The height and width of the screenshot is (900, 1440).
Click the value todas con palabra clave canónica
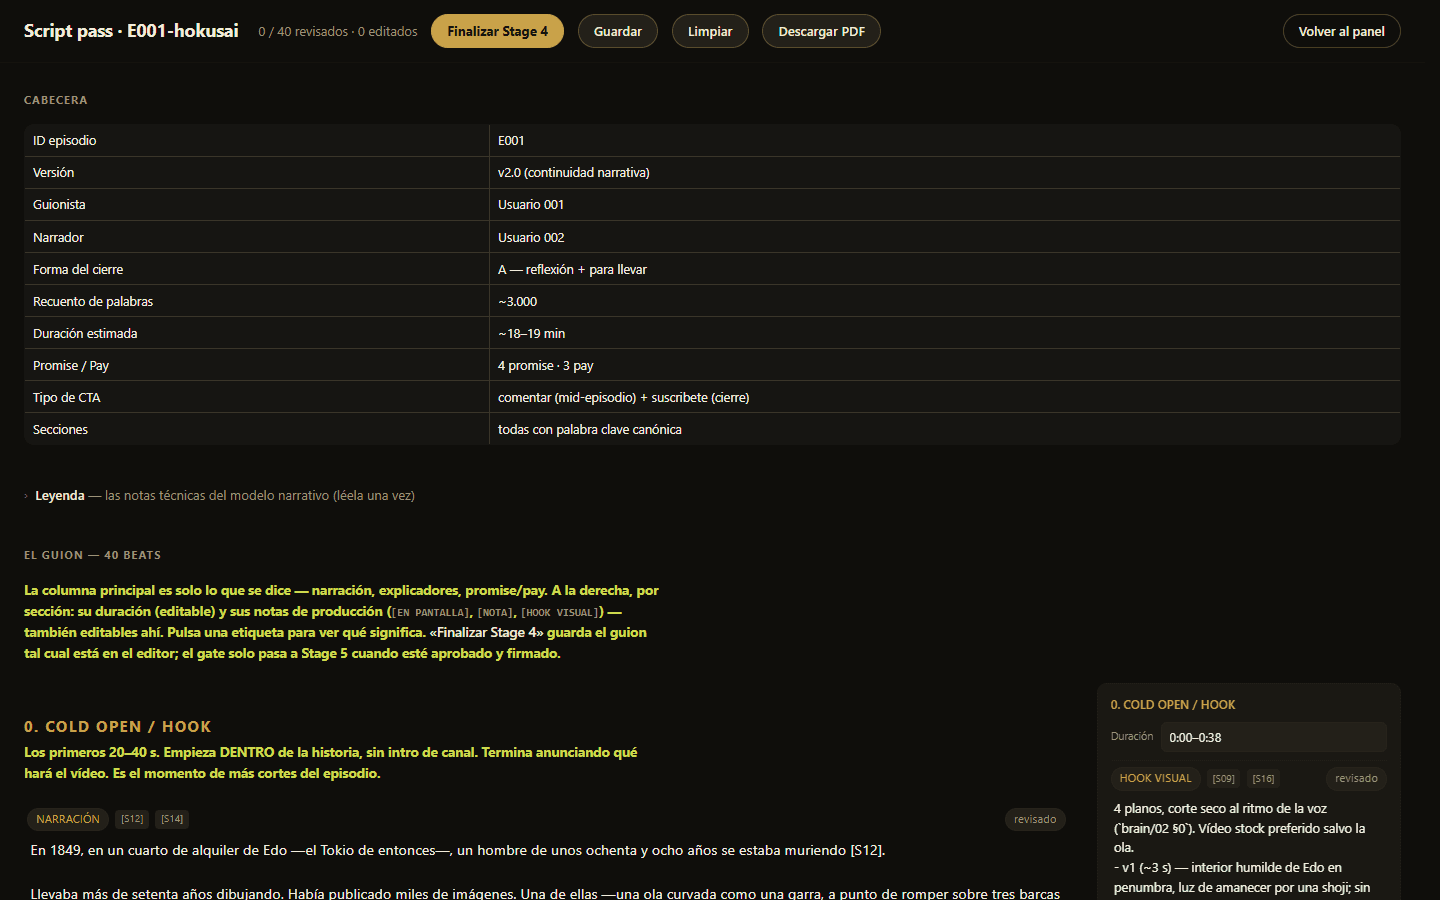pyautogui.click(x=590, y=429)
